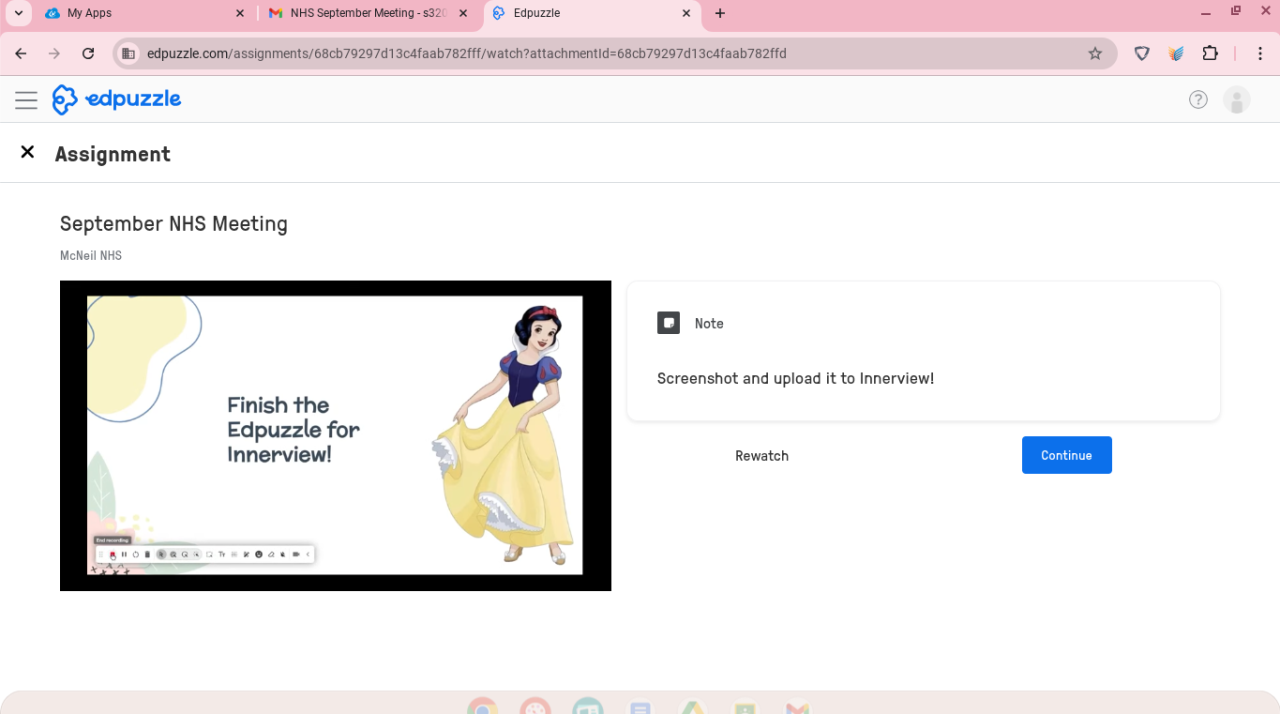Open the help question mark icon

point(1198,99)
